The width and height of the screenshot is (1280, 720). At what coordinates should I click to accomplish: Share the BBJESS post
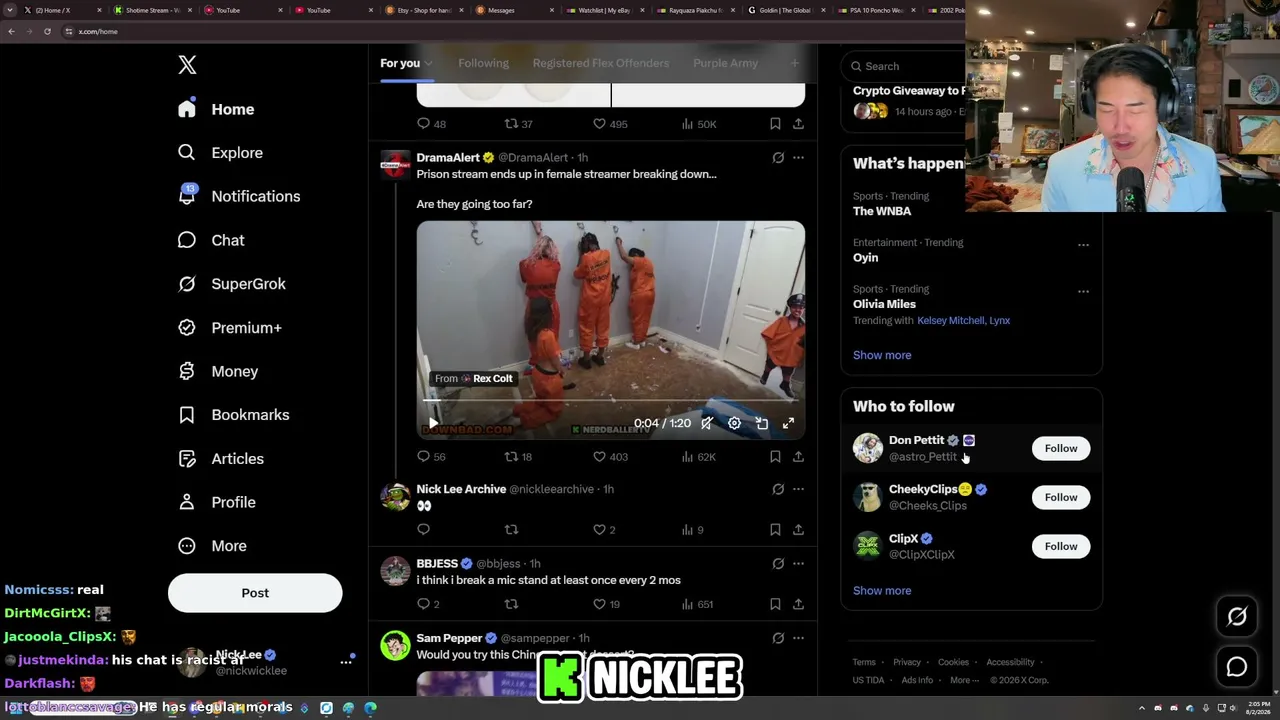pyautogui.click(x=798, y=604)
